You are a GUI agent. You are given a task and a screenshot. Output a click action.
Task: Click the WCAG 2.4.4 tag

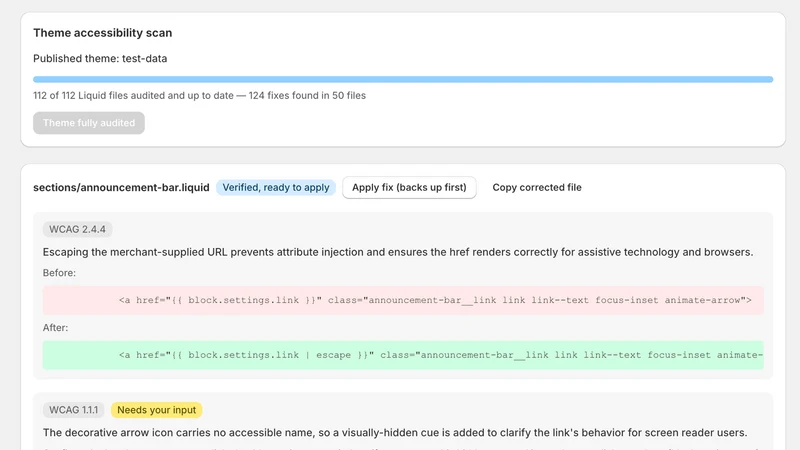pyautogui.click(x=78, y=229)
